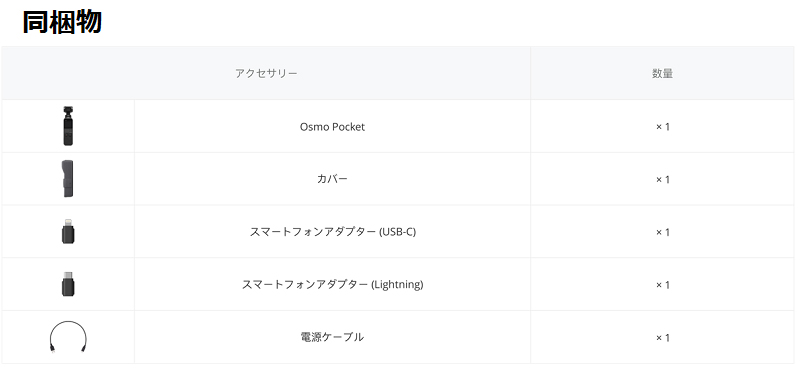This screenshot has width=800, height=380.
Task: Click the アクセサリー column header
Action: pos(266,73)
